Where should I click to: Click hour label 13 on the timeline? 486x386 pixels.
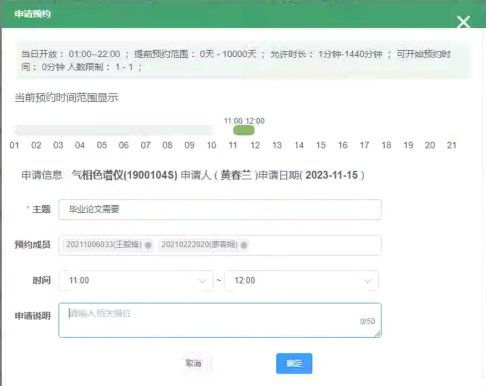[x=277, y=145]
